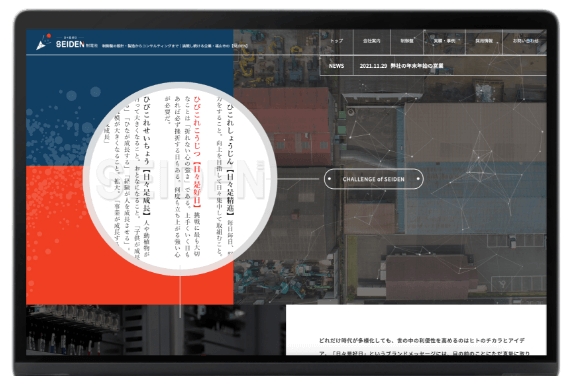Open the 実績・事例 navigation item
This screenshot has height=376, width=572.
pyautogui.click(x=444, y=41)
